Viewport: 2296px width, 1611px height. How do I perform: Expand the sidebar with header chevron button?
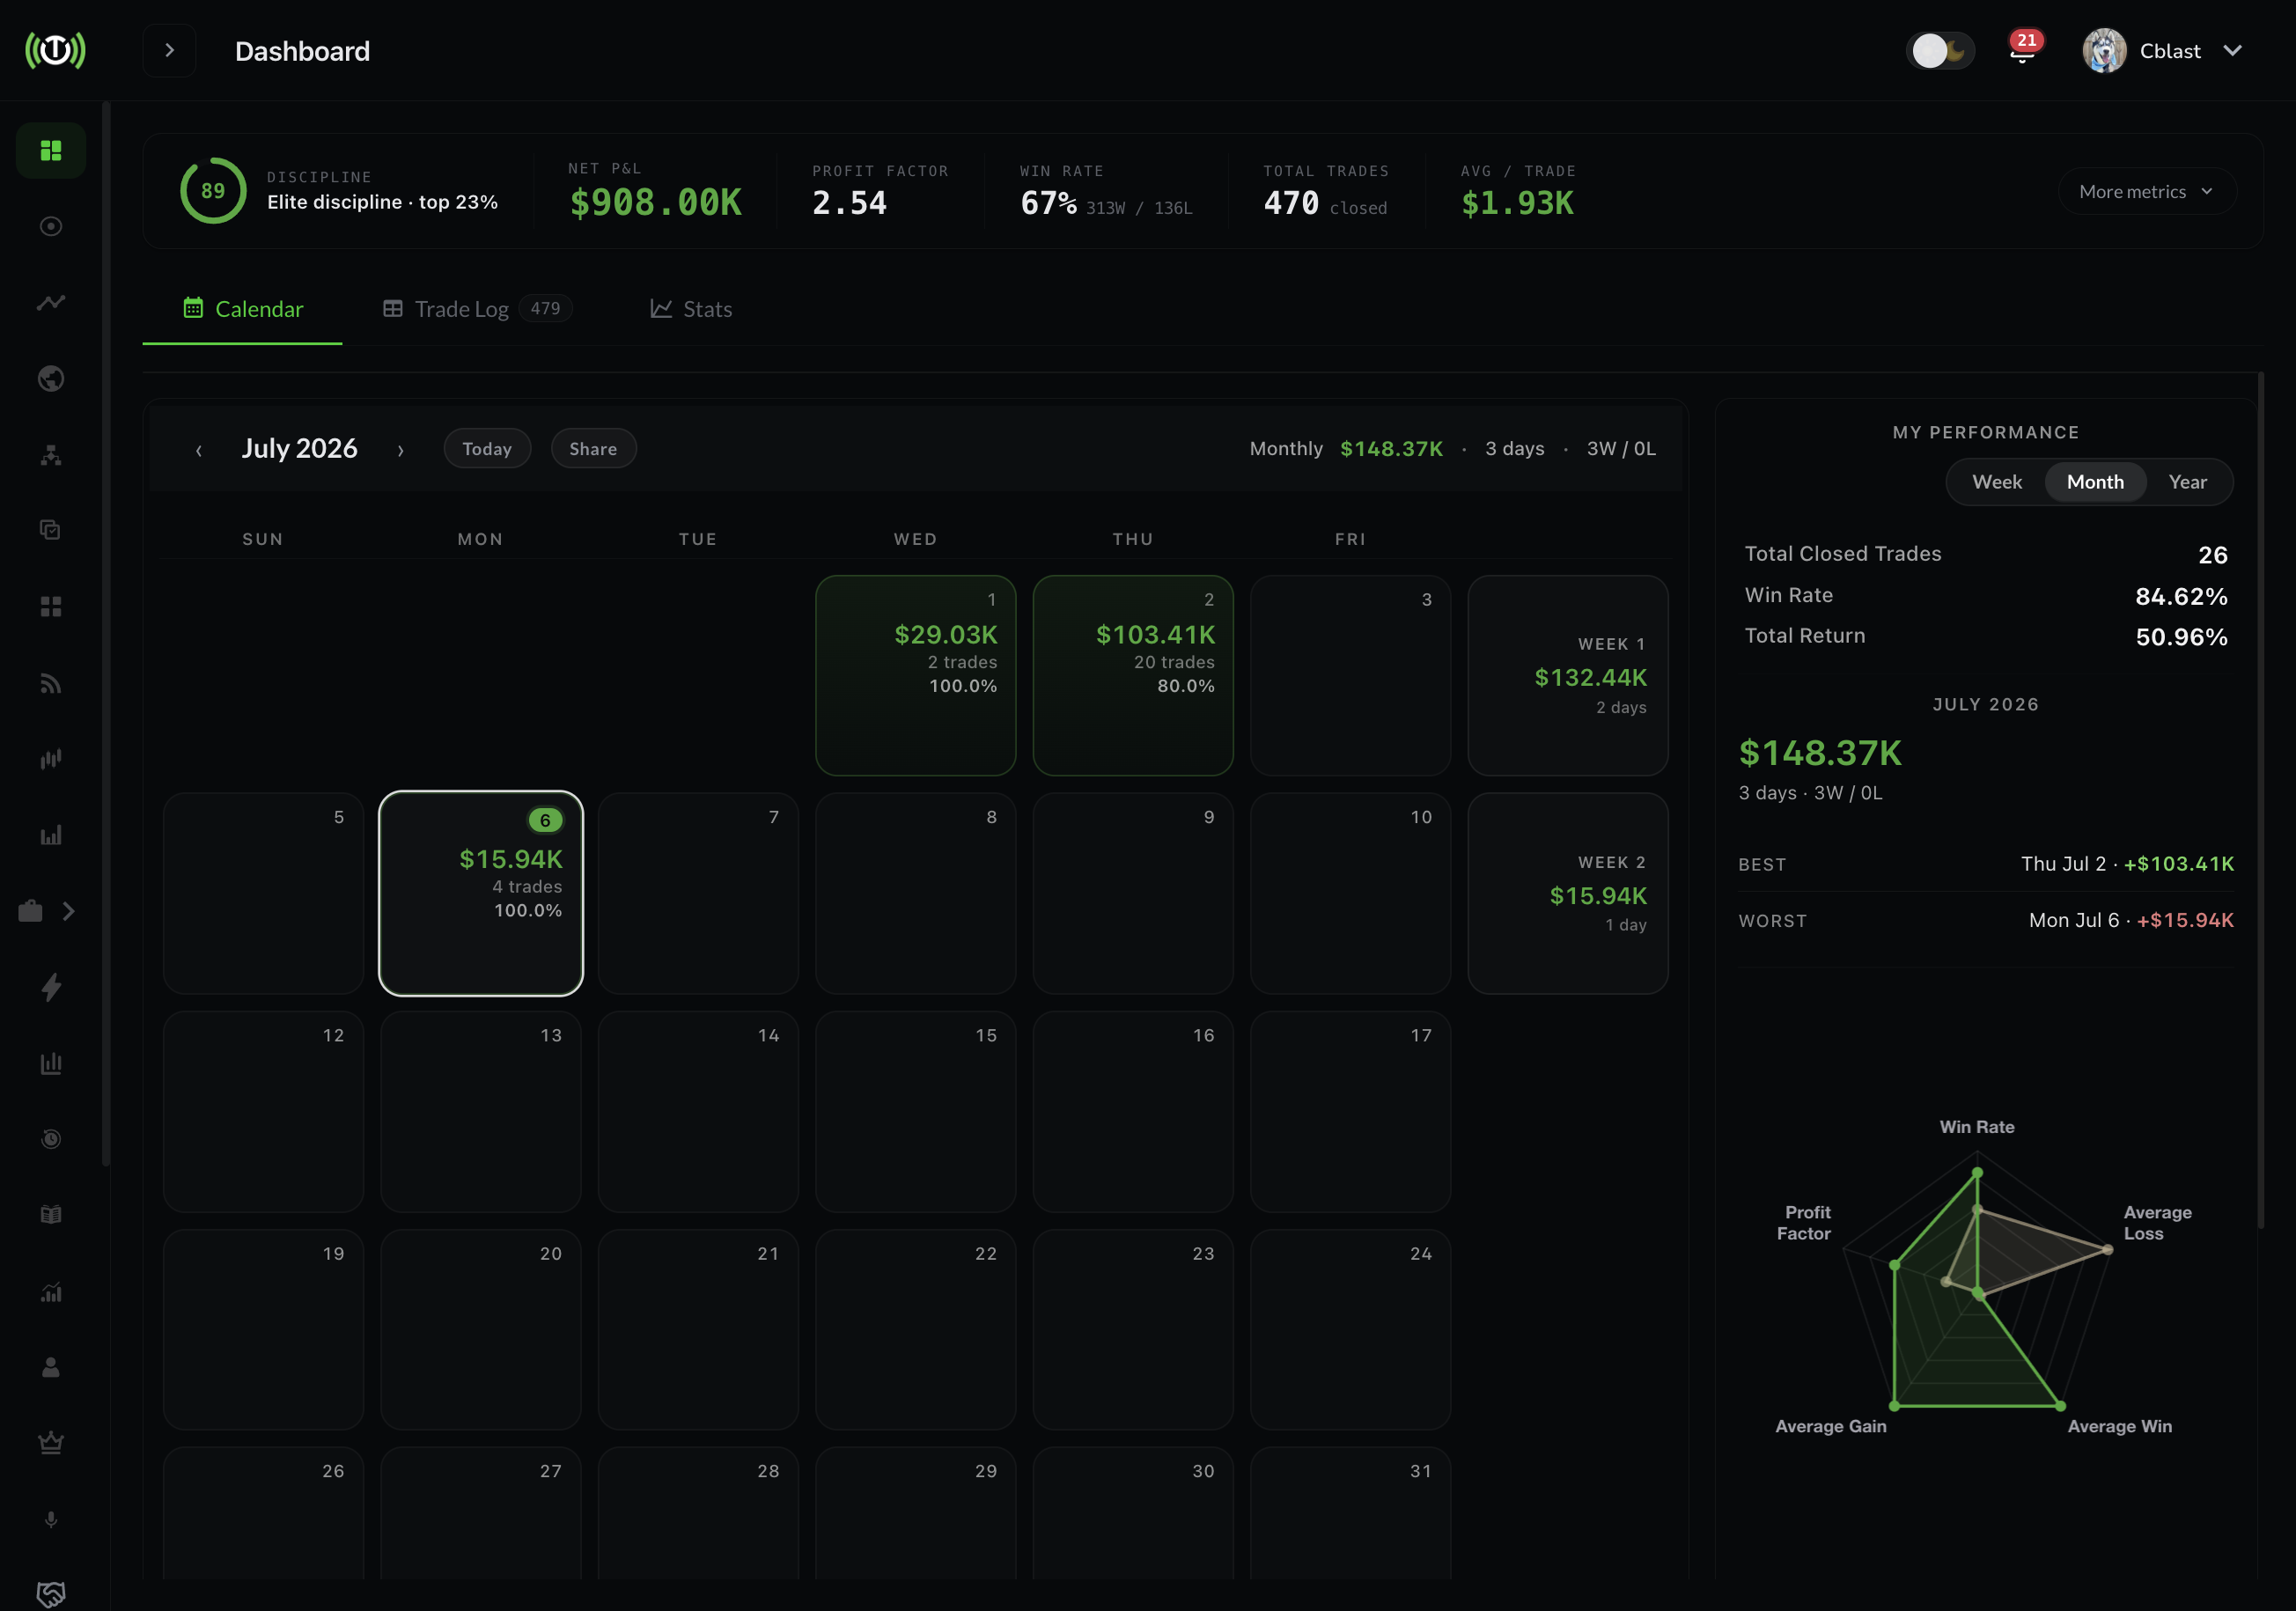click(x=170, y=50)
